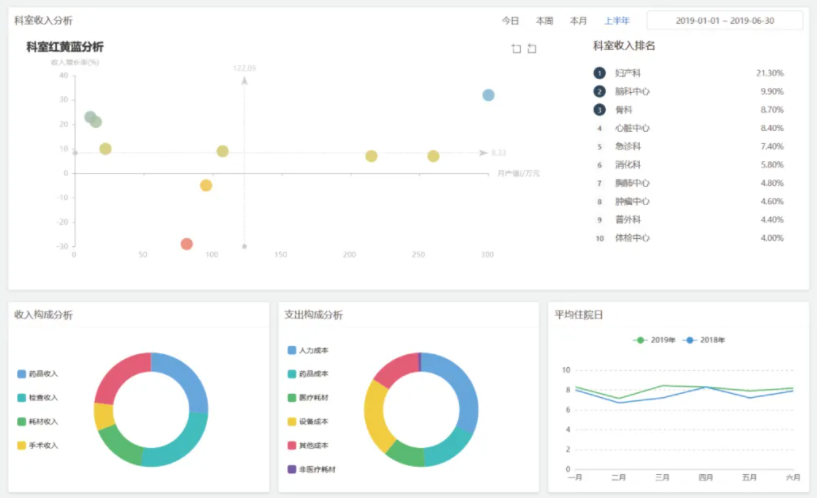
Task: Toggle 药品收入 legend in the income composition chart
Action: [38, 374]
